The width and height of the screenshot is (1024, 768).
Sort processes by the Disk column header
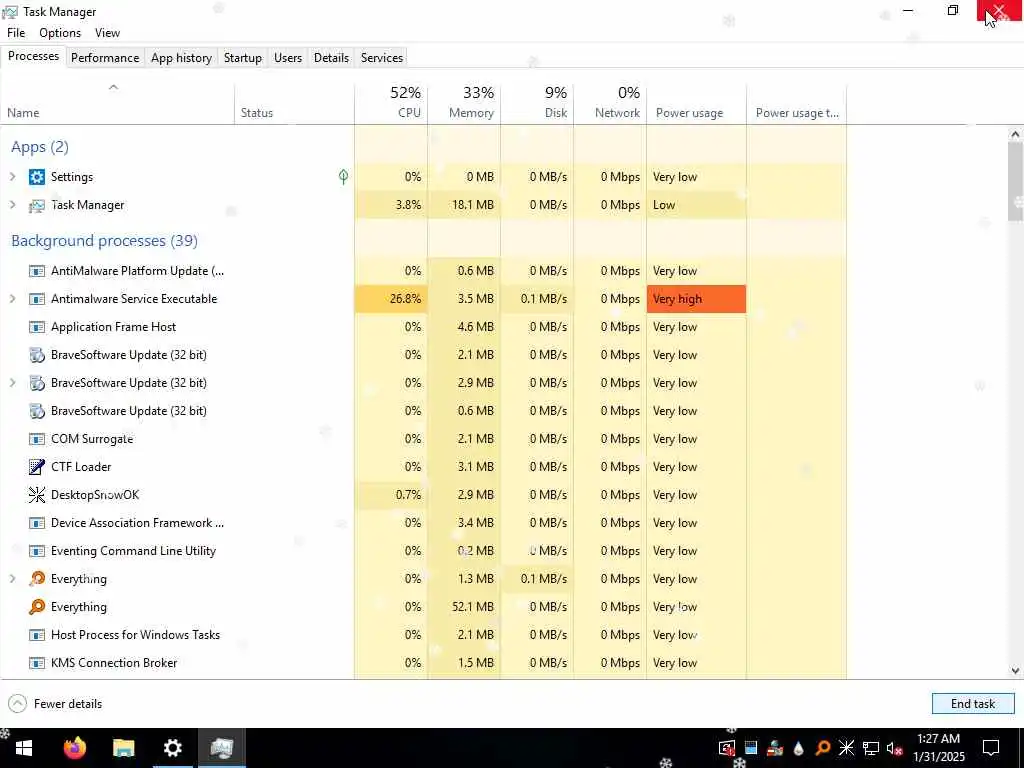(537, 103)
